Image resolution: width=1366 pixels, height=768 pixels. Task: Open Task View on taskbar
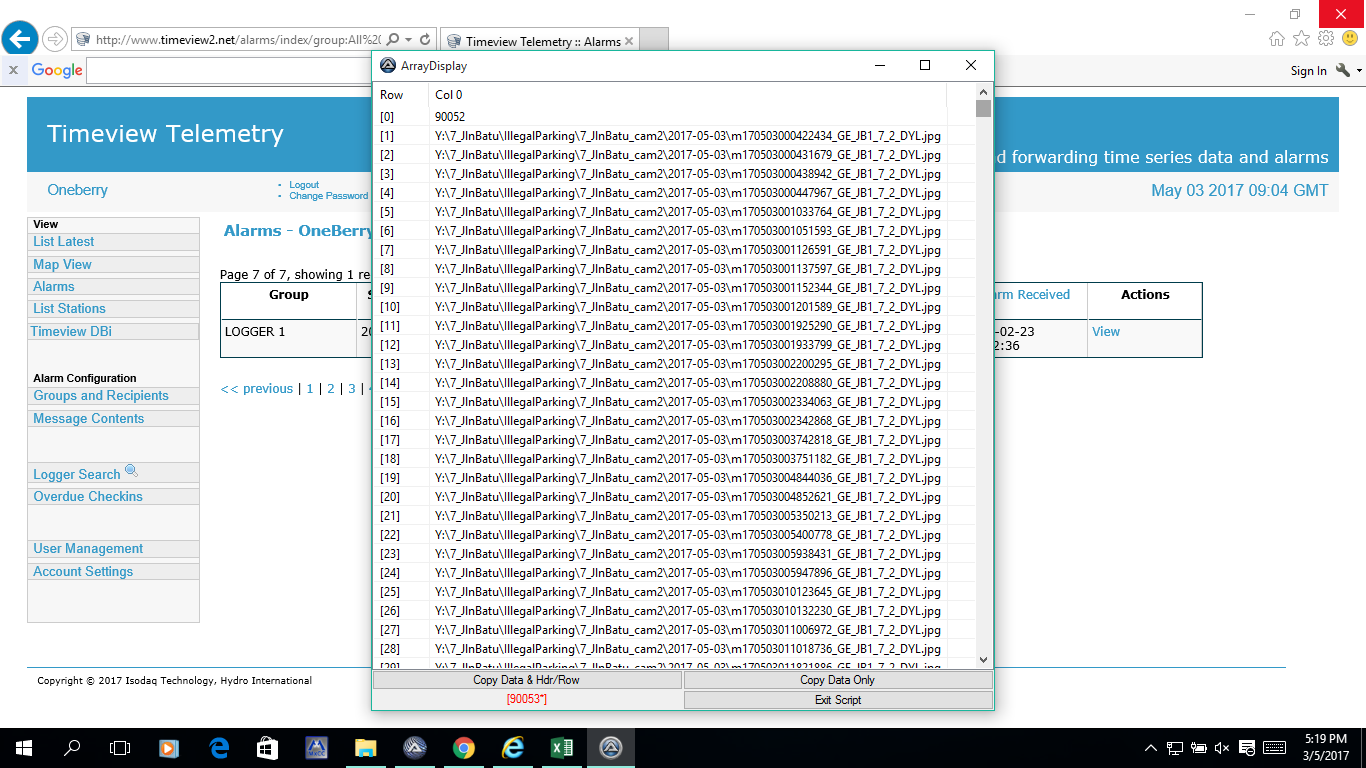point(120,747)
